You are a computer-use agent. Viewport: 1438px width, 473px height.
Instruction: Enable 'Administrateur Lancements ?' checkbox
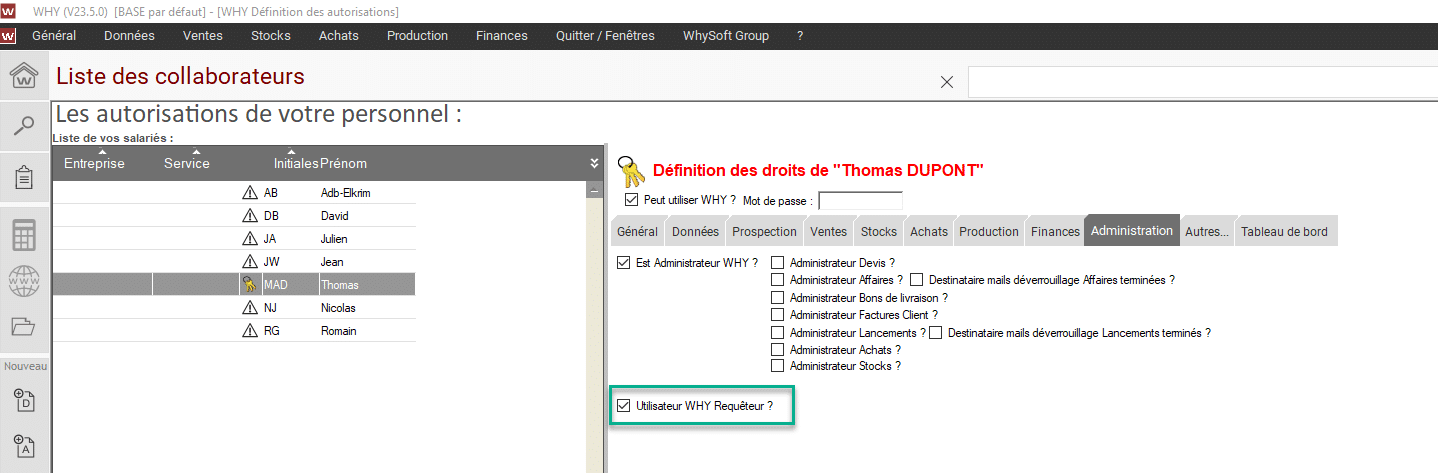pos(778,332)
